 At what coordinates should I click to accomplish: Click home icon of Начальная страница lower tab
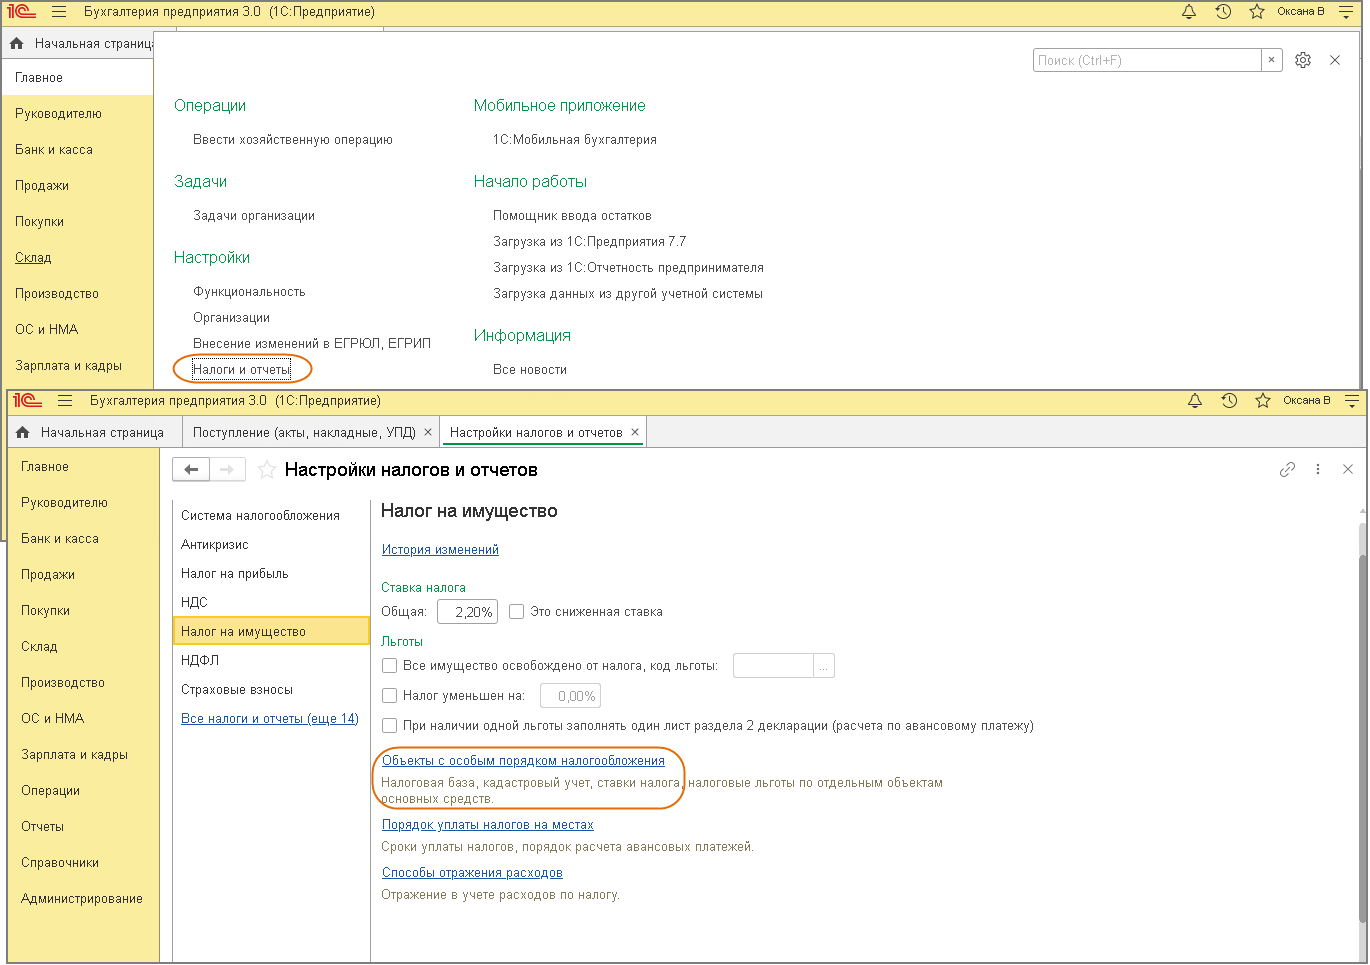(x=23, y=432)
